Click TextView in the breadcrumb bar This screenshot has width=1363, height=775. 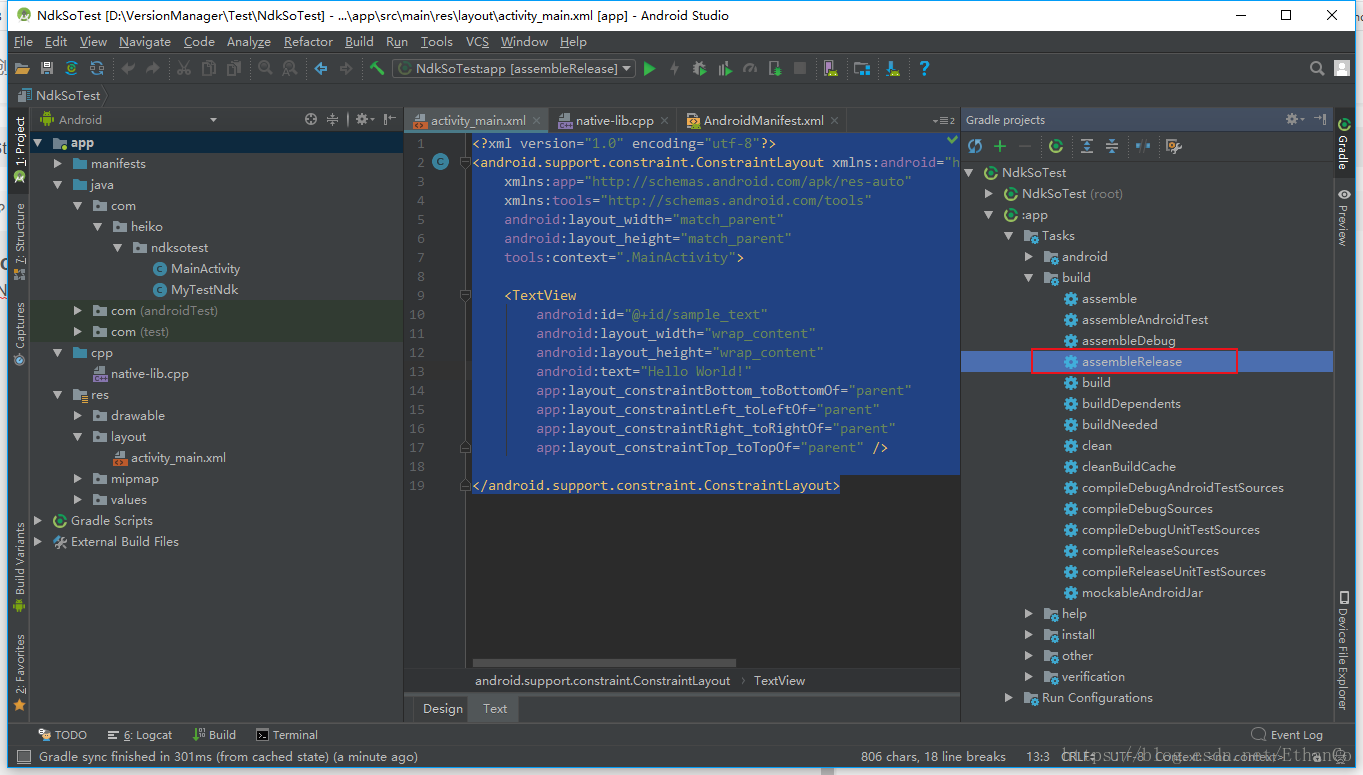point(779,681)
